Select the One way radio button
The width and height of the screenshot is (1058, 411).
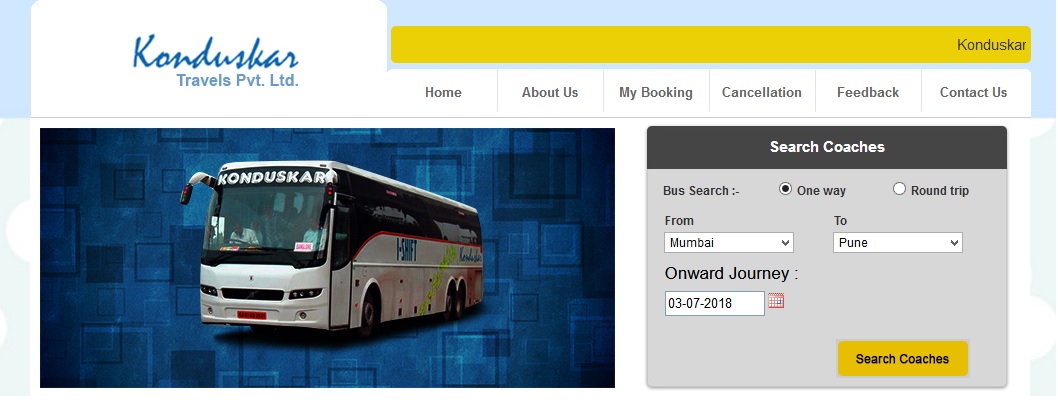pos(785,190)
